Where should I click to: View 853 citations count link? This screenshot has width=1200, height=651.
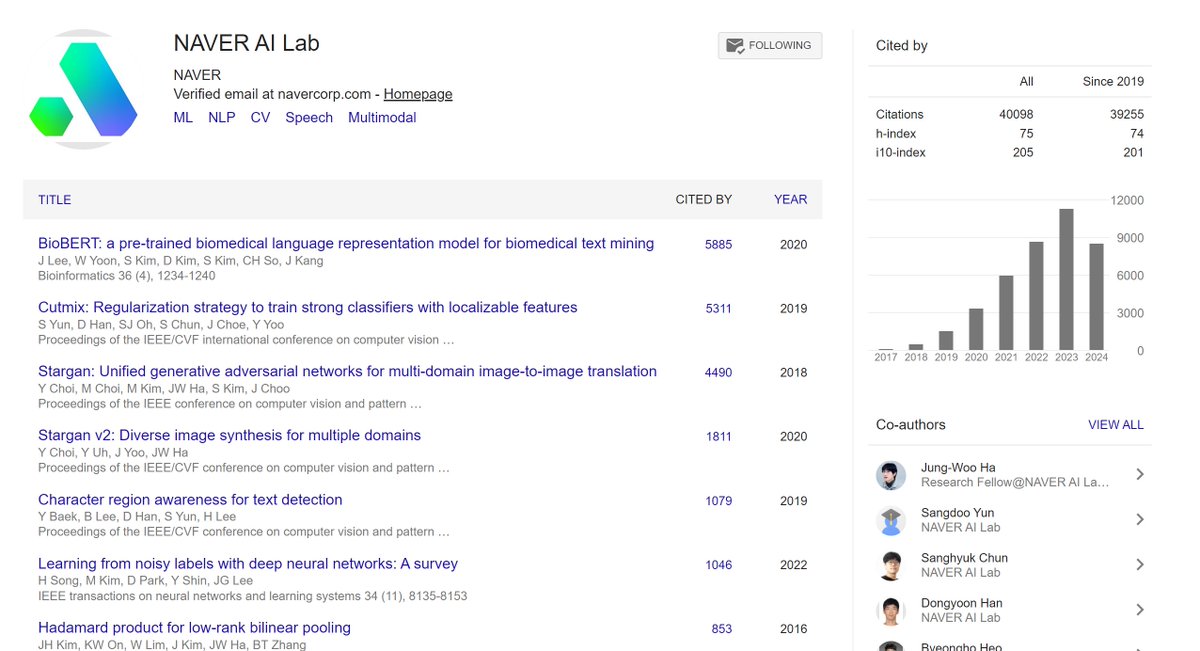tap(721, 629)
